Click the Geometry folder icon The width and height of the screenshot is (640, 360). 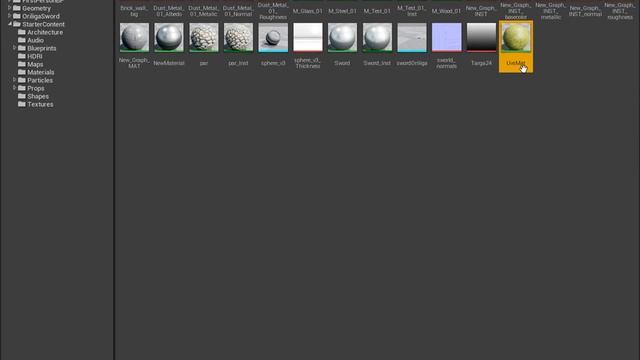[17, 8]
